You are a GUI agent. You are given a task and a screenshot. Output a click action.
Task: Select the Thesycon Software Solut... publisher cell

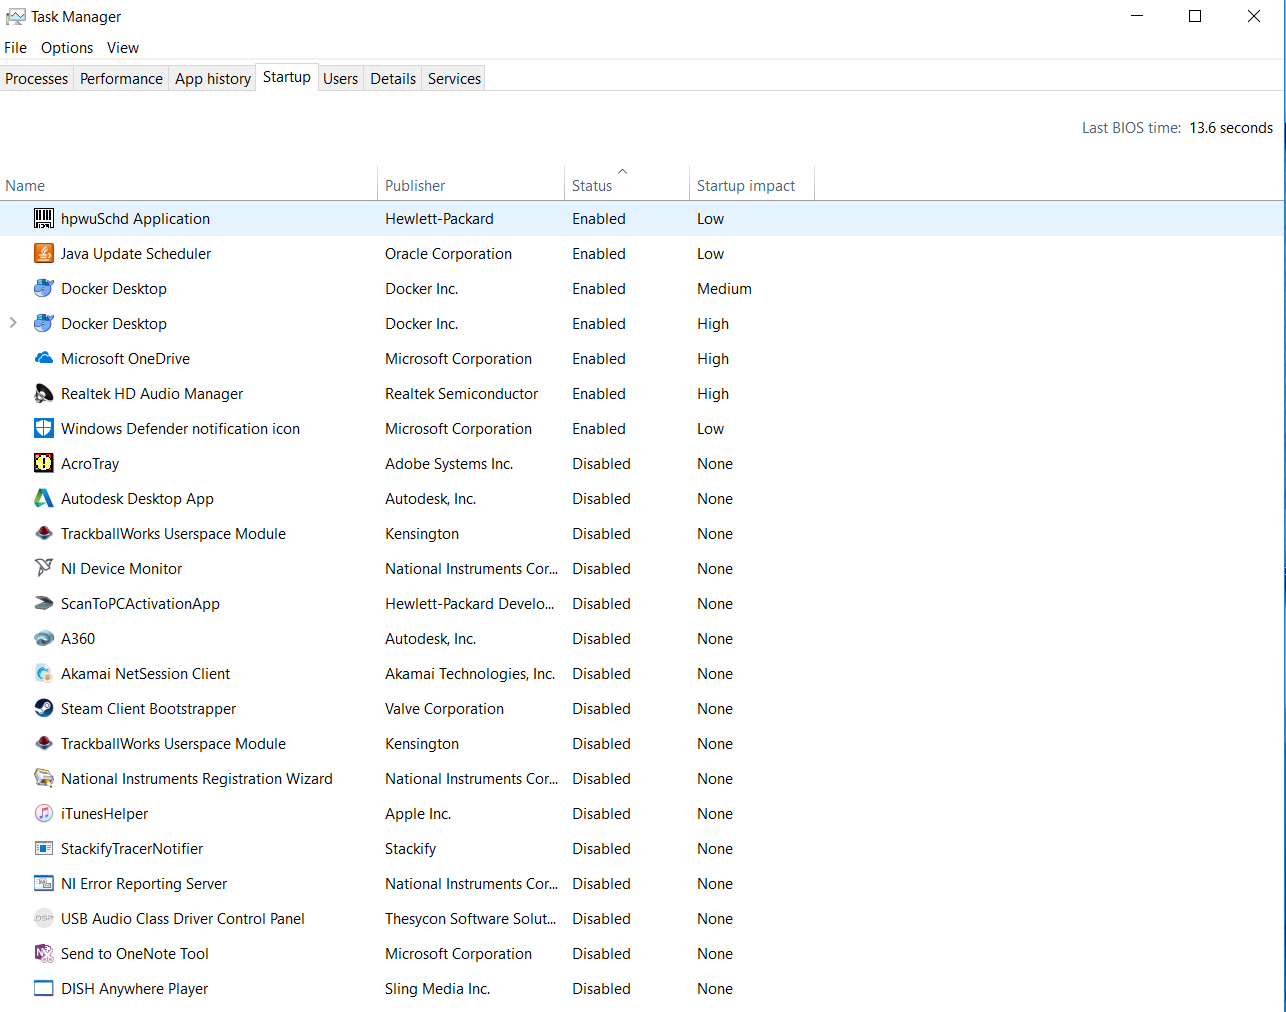470,919
